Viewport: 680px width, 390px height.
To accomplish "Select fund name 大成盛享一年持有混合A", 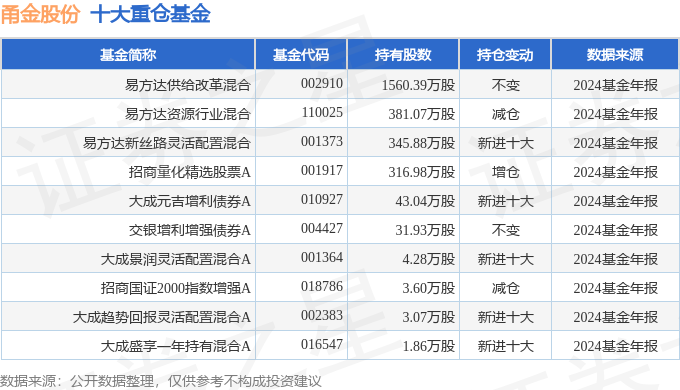I will point(176,346).
